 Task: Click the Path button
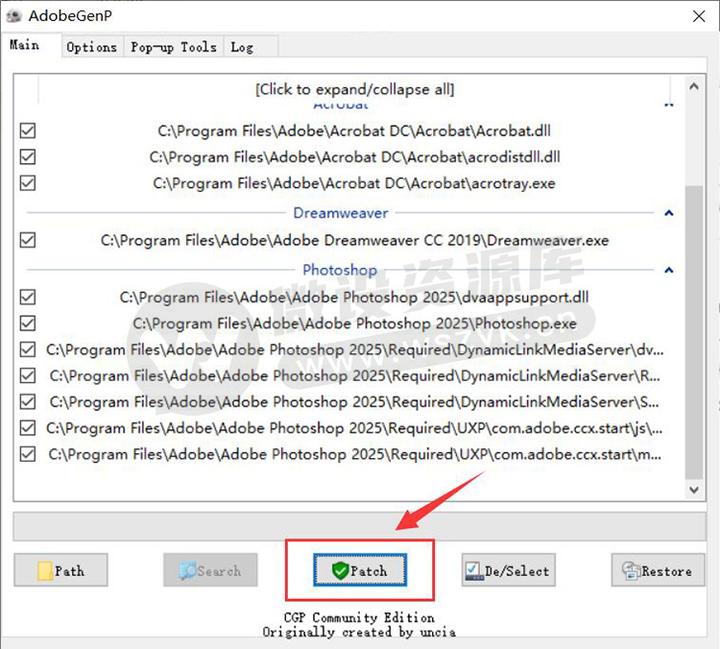[61, 570]
